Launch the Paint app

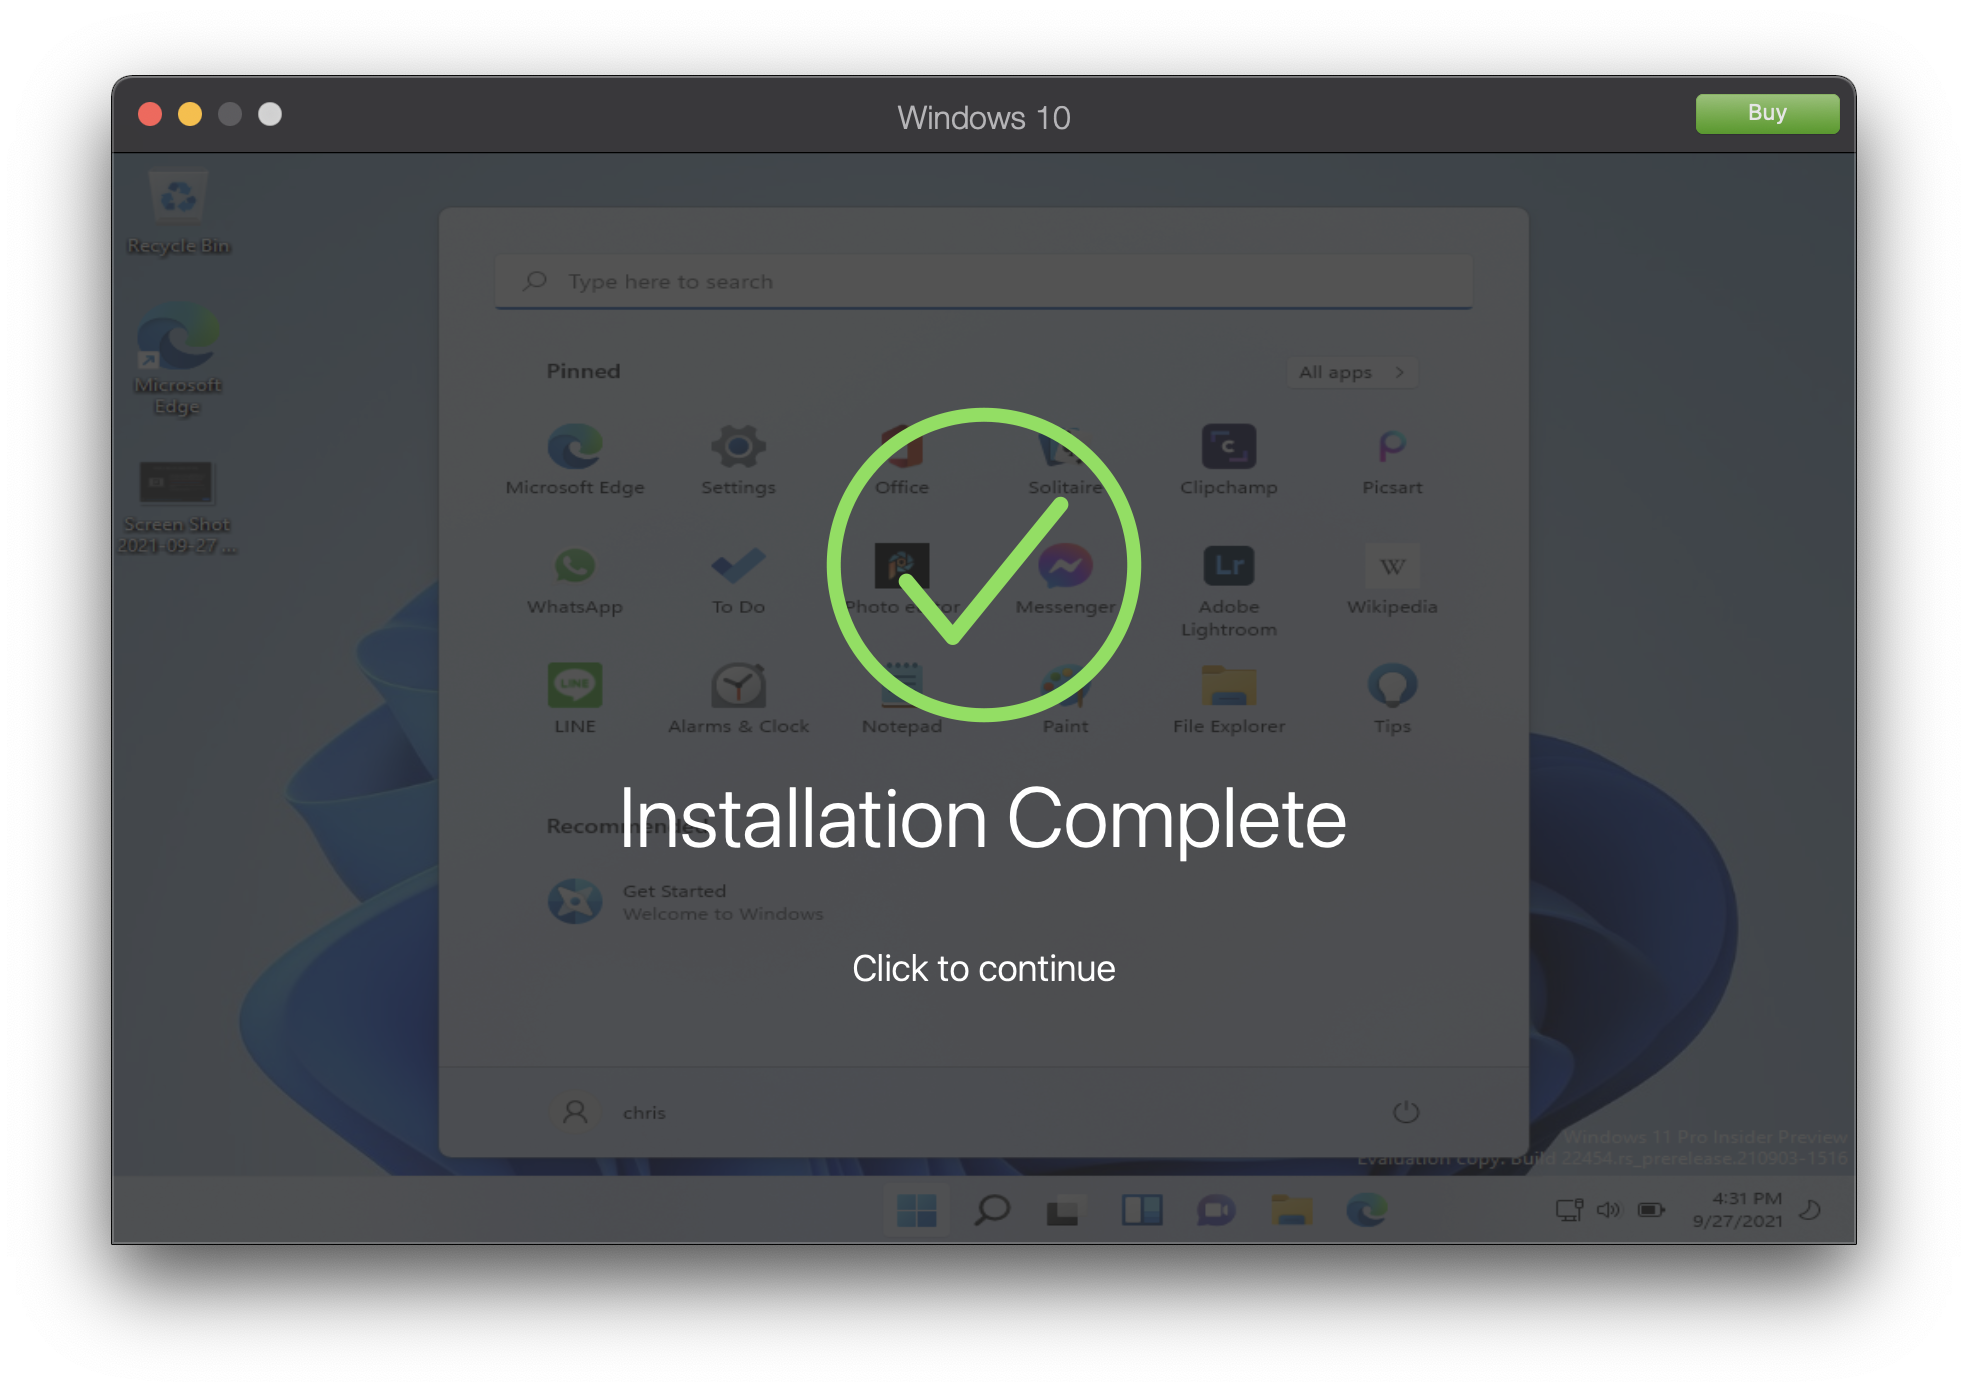[x=1065, y=699]
